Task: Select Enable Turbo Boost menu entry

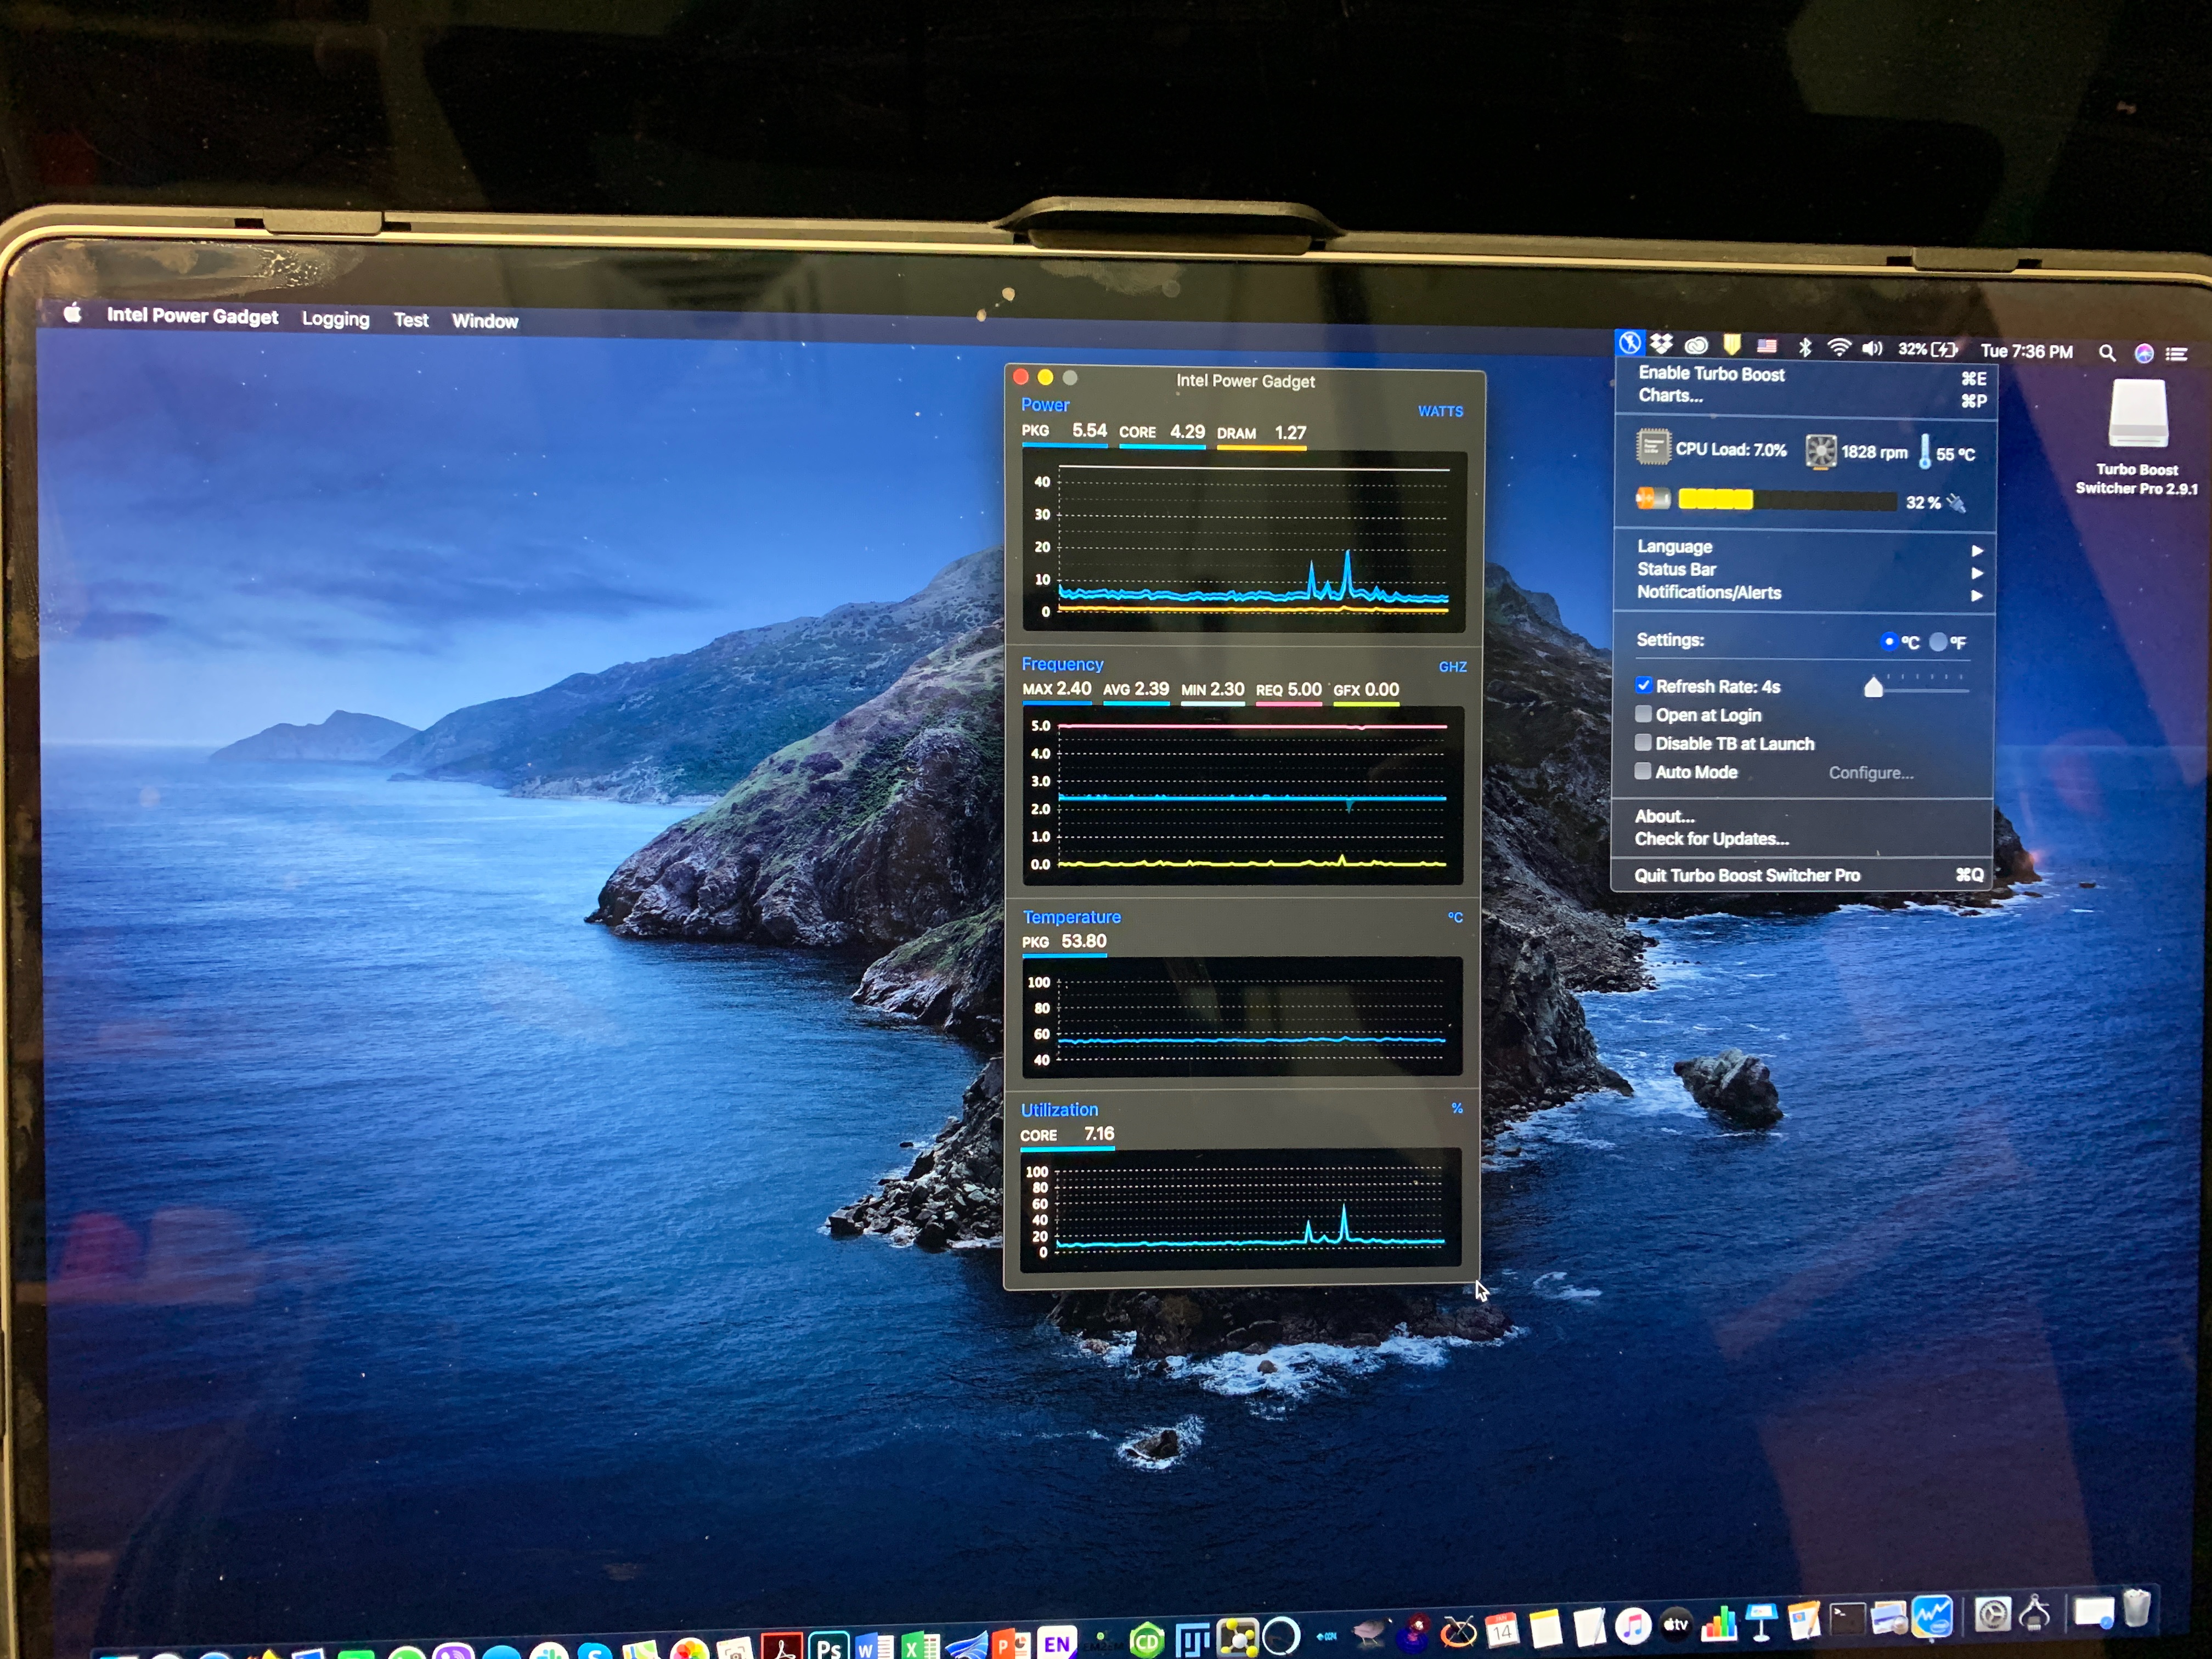Action: [x=1711, y=374]
